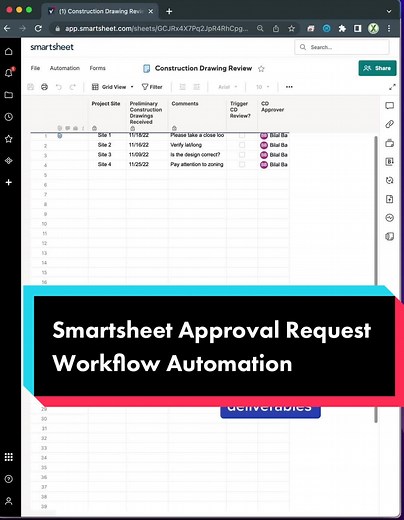The width and height of the screenshot is (404, 520).
Task: Open a new browser tab
Action: (x=169, y=11)
